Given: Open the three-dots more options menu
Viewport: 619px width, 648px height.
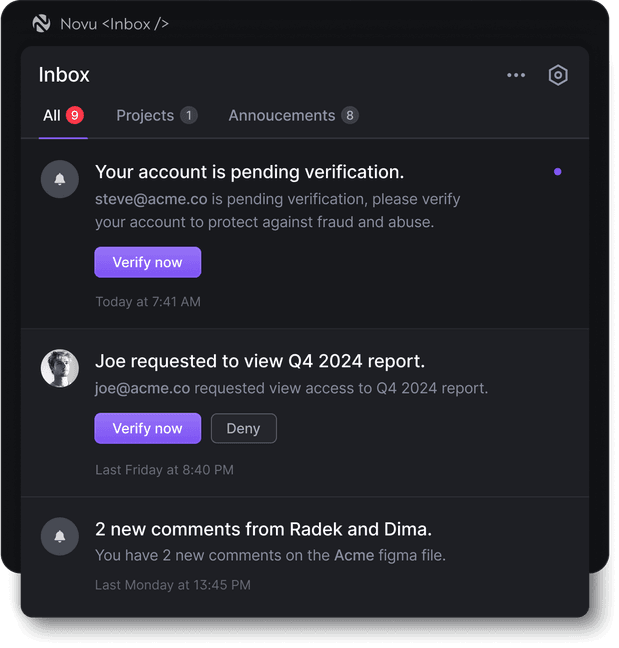Looking at the screenshot, I should click(516, 75).
